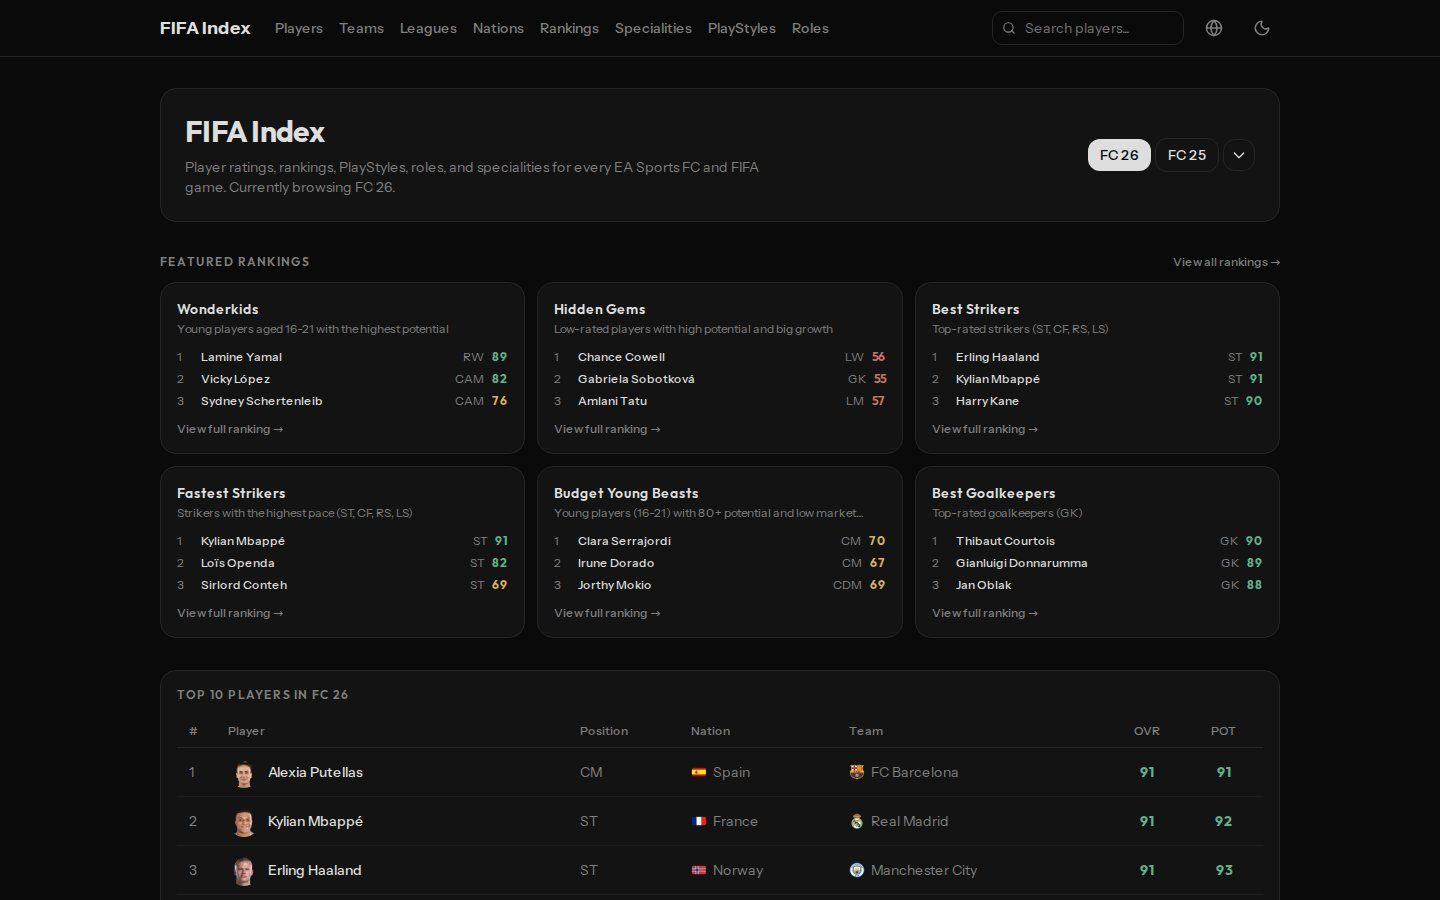Select Jorthy Mokio in Budget Young Beasts

point(614,585)
